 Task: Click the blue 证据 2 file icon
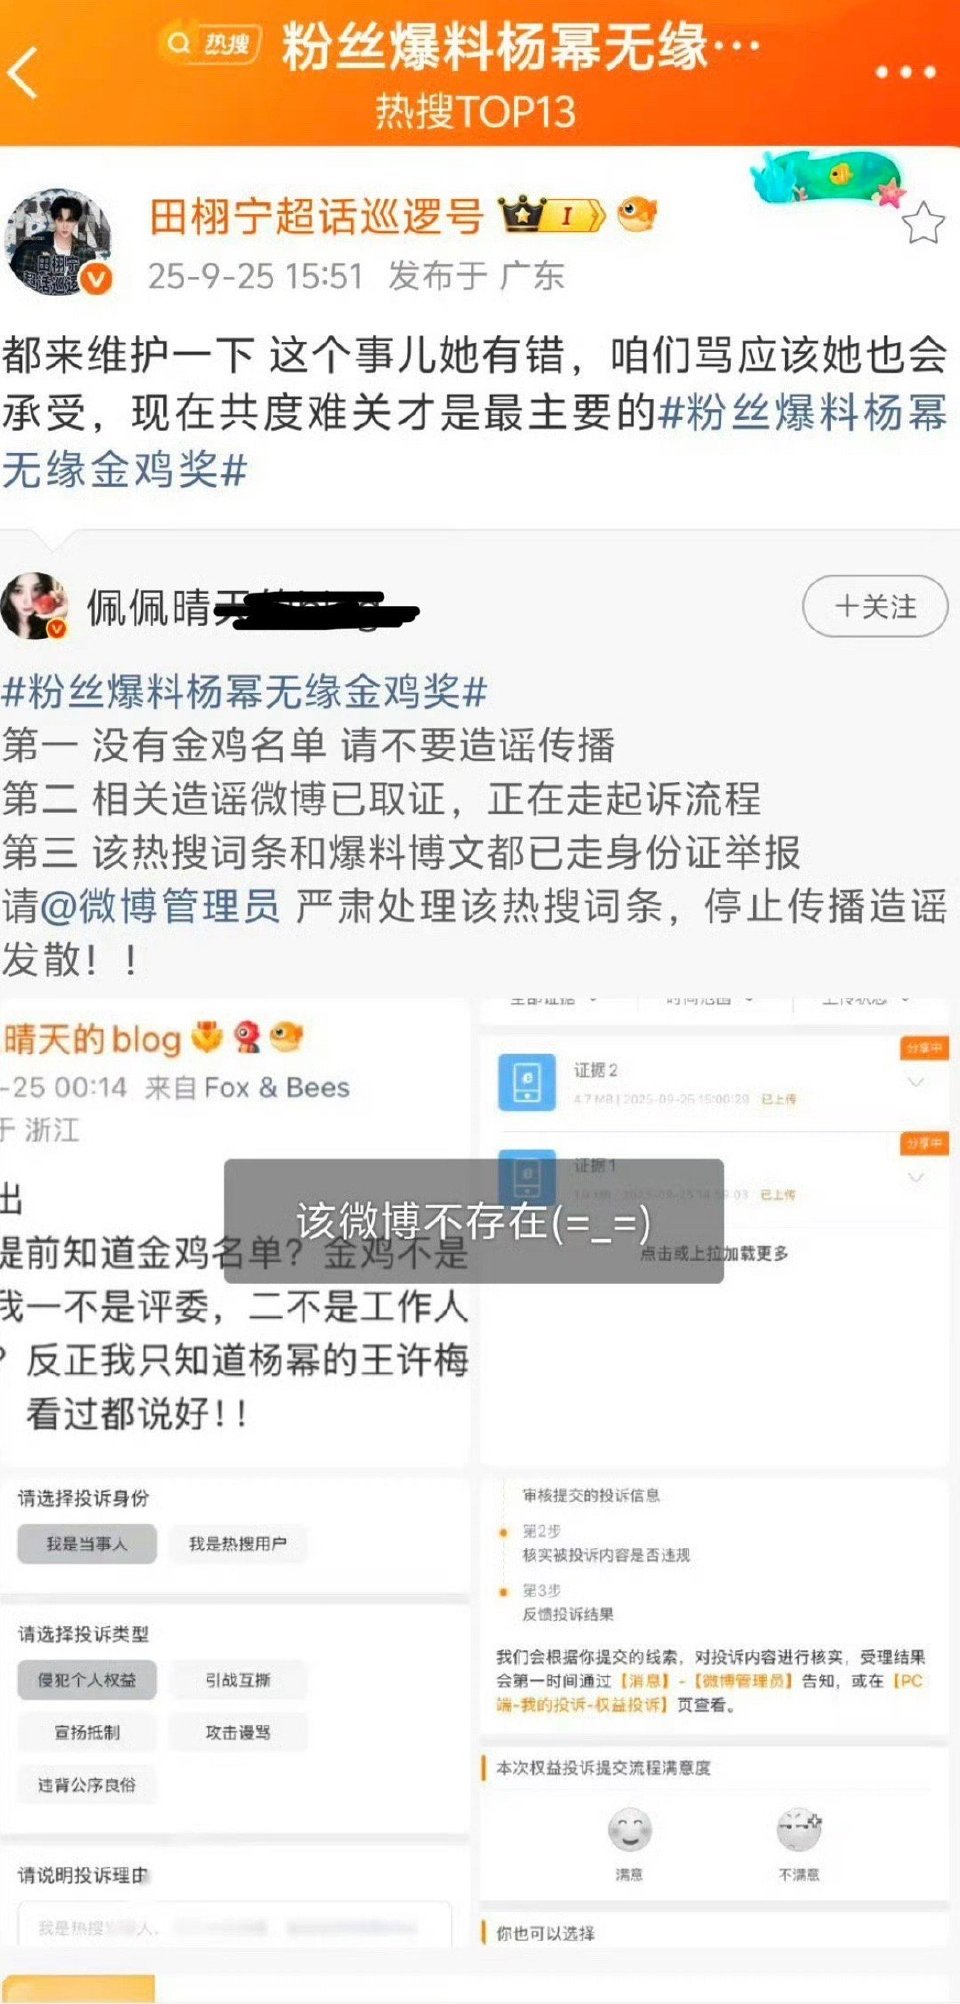(x=526, y=1083)
